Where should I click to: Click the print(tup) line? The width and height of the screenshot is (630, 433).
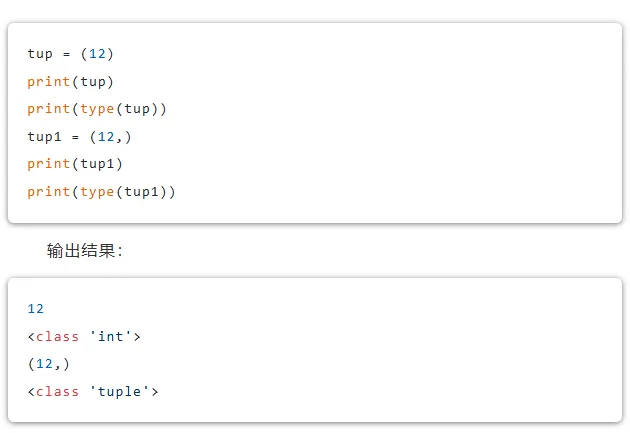coord(70,82)
